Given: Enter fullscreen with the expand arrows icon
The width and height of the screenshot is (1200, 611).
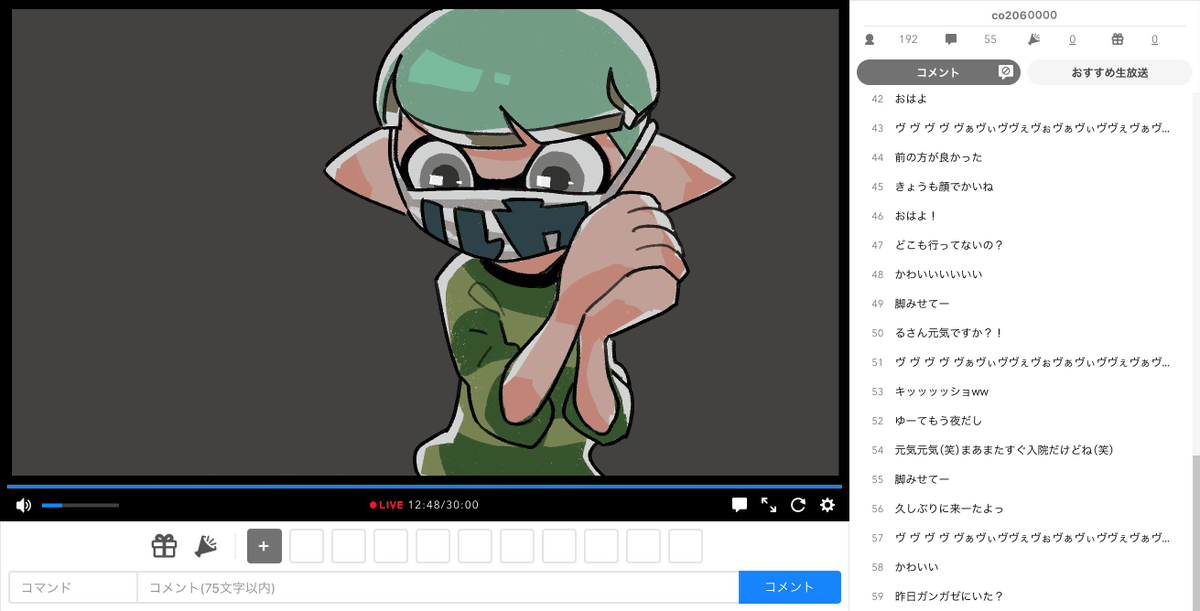Looking at the screenshot, I should point(769,505).
